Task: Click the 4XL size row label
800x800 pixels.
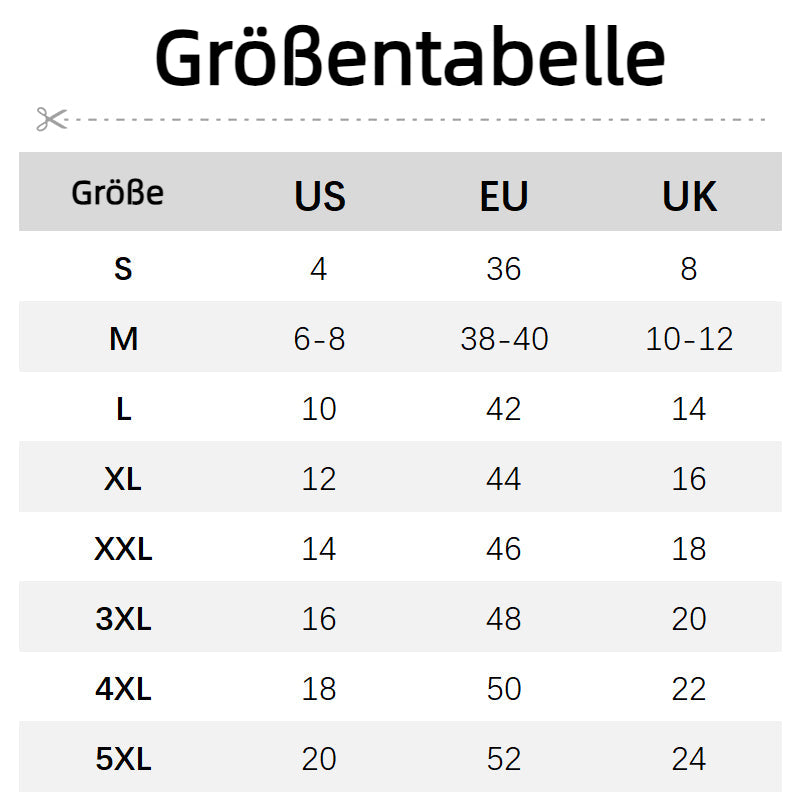Action: pyautogui.click(x=123, y=689)
